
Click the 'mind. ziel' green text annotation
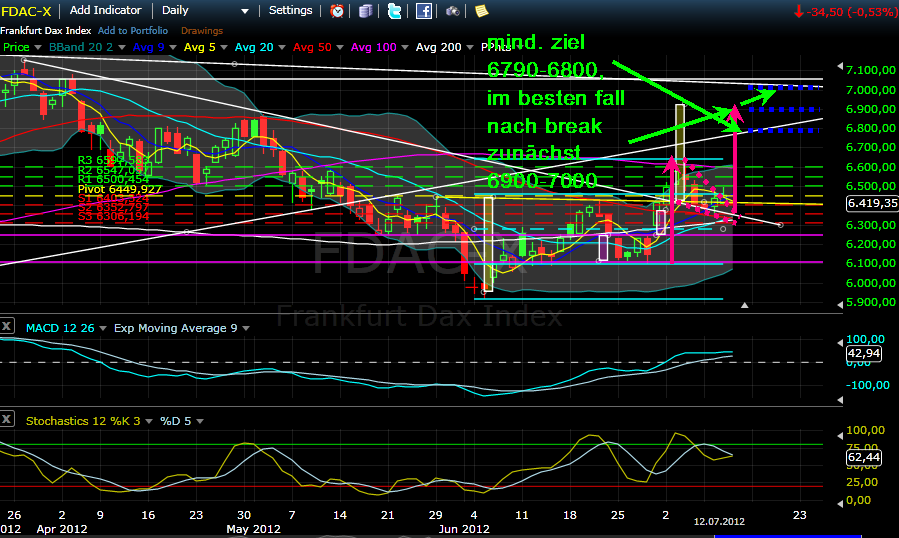pyautogui.click(x=536, y=42)
